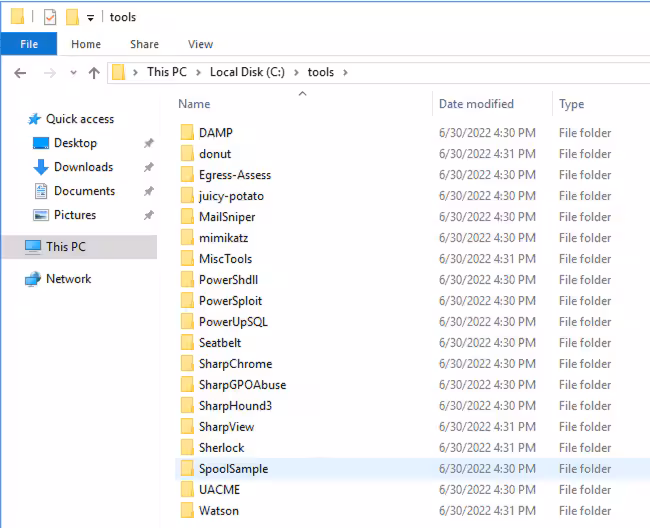Select the SpoolSample folder

pyautogui.click(x=233, y=469)
